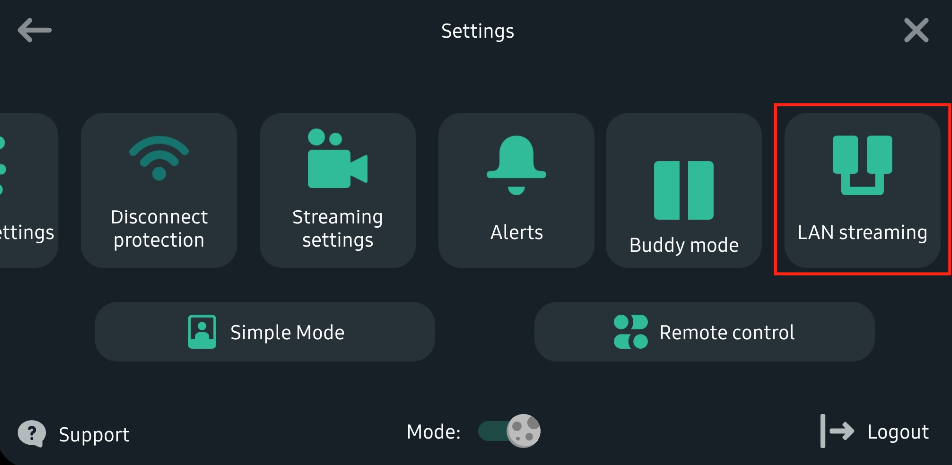Click the video camera streaming icon

337,158
